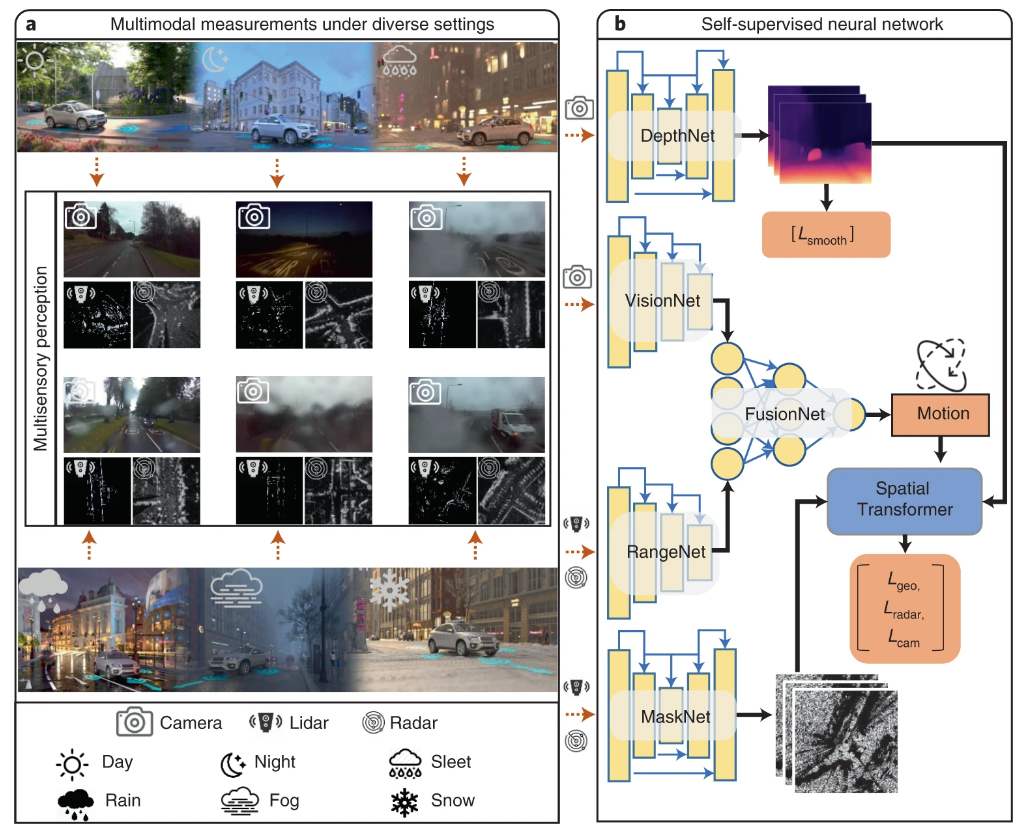This screenshot has height=837, width=1029.
Task: Click camera icon beside VisionNet input
Action: pyautogui.click(x=578, y=277)
